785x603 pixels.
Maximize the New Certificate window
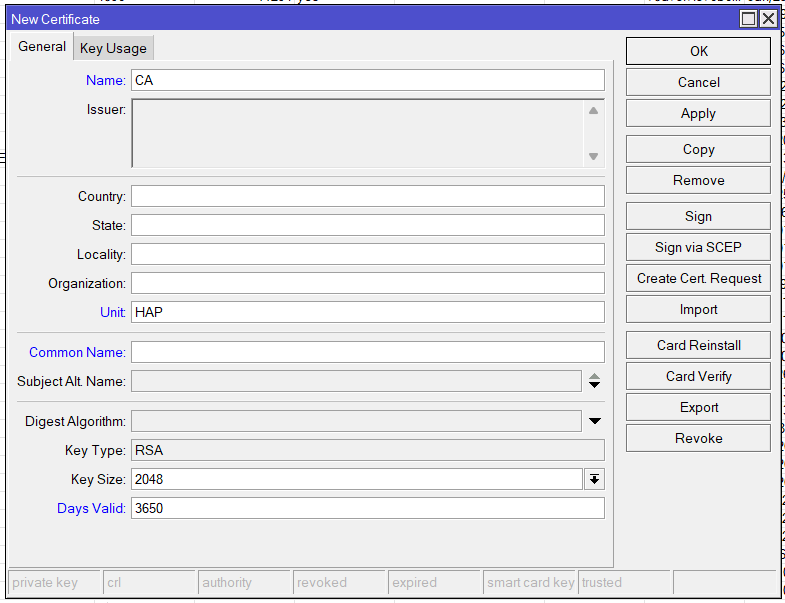click(x=748, y=19)
